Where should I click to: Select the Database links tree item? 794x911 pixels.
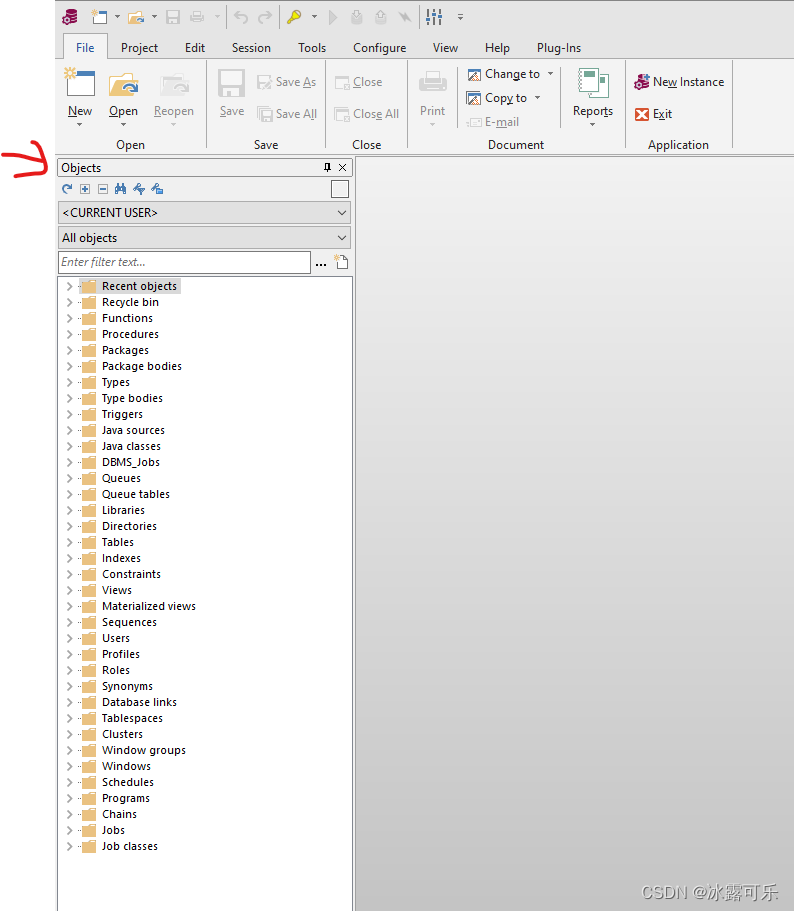point(139,702)
